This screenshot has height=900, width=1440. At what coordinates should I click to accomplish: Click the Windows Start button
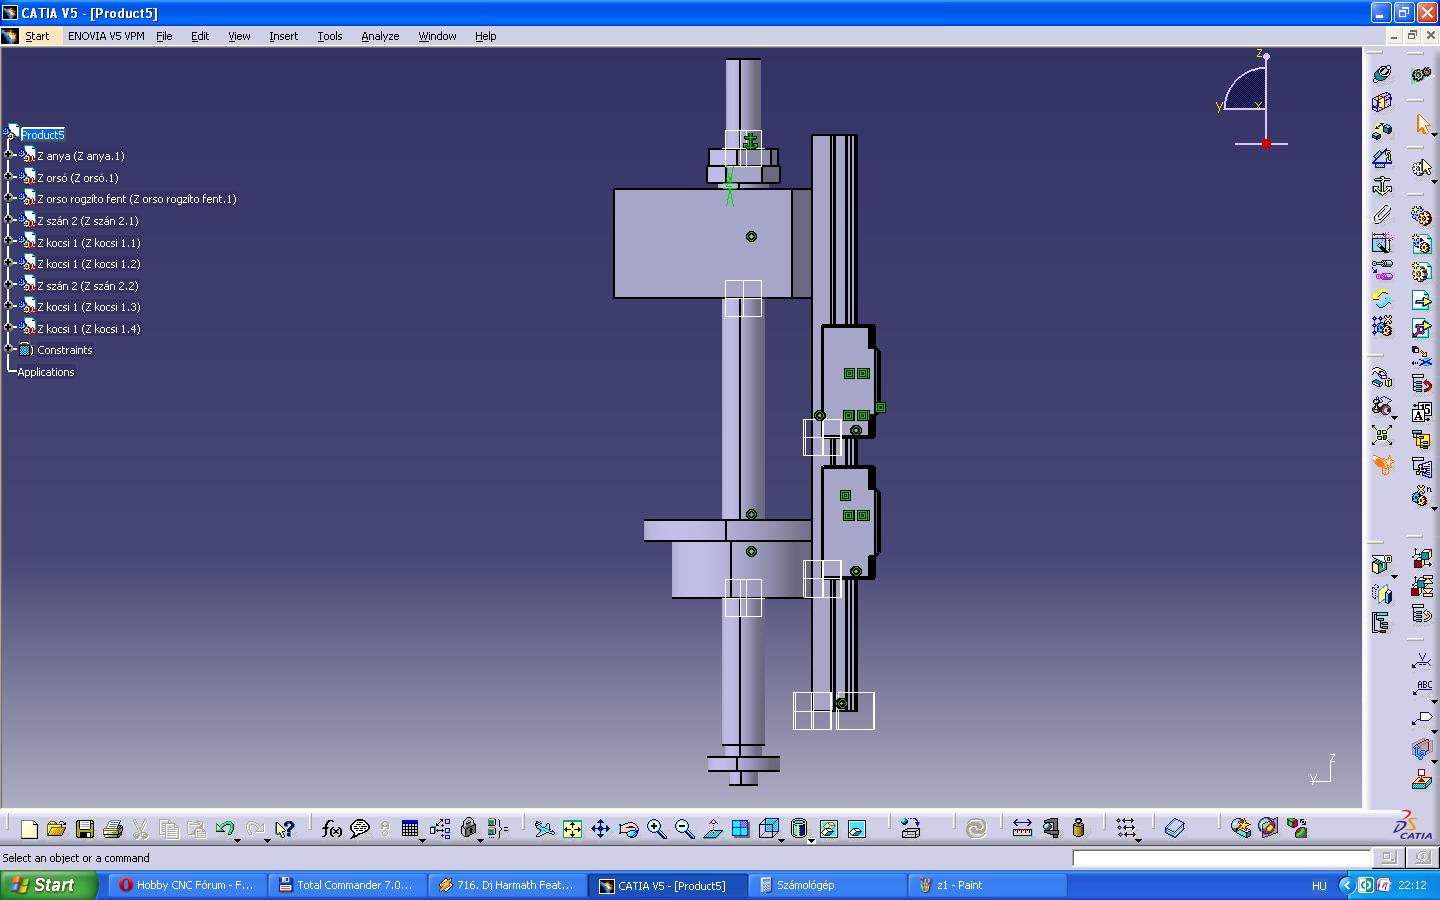pos(48,885)
